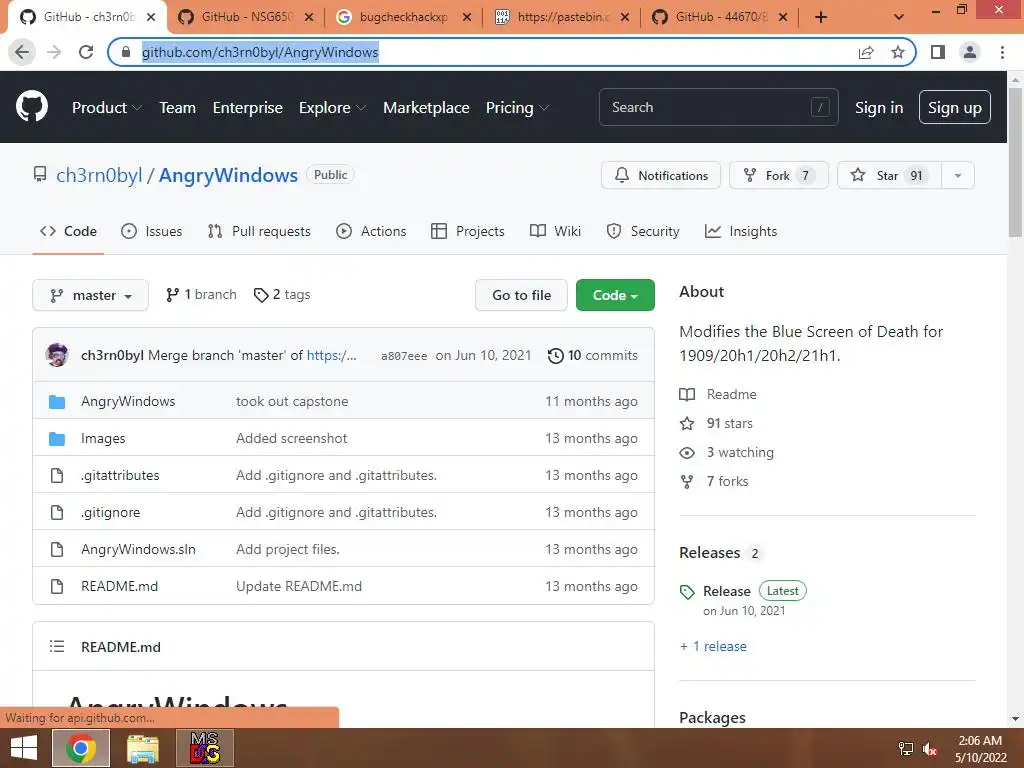Open the tab search chevron
This screenshot has width=1024, height=768.
tap(899, 17)
